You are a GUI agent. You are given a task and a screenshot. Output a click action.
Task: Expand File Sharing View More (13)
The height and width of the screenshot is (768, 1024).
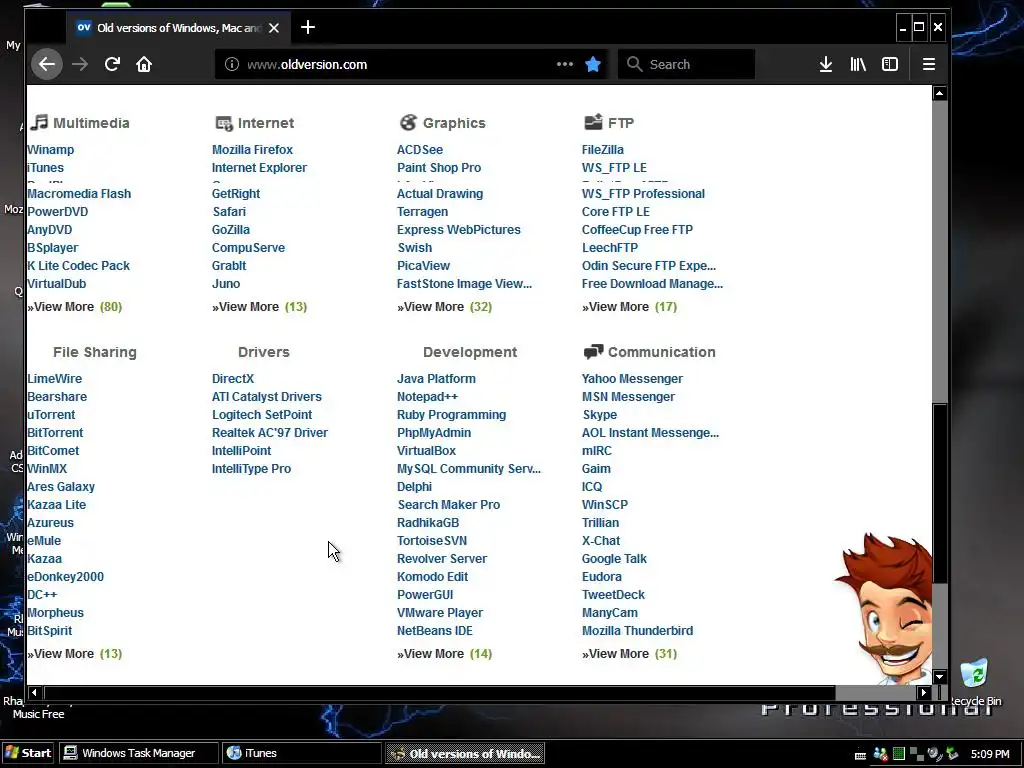click(x=74, y=654)
